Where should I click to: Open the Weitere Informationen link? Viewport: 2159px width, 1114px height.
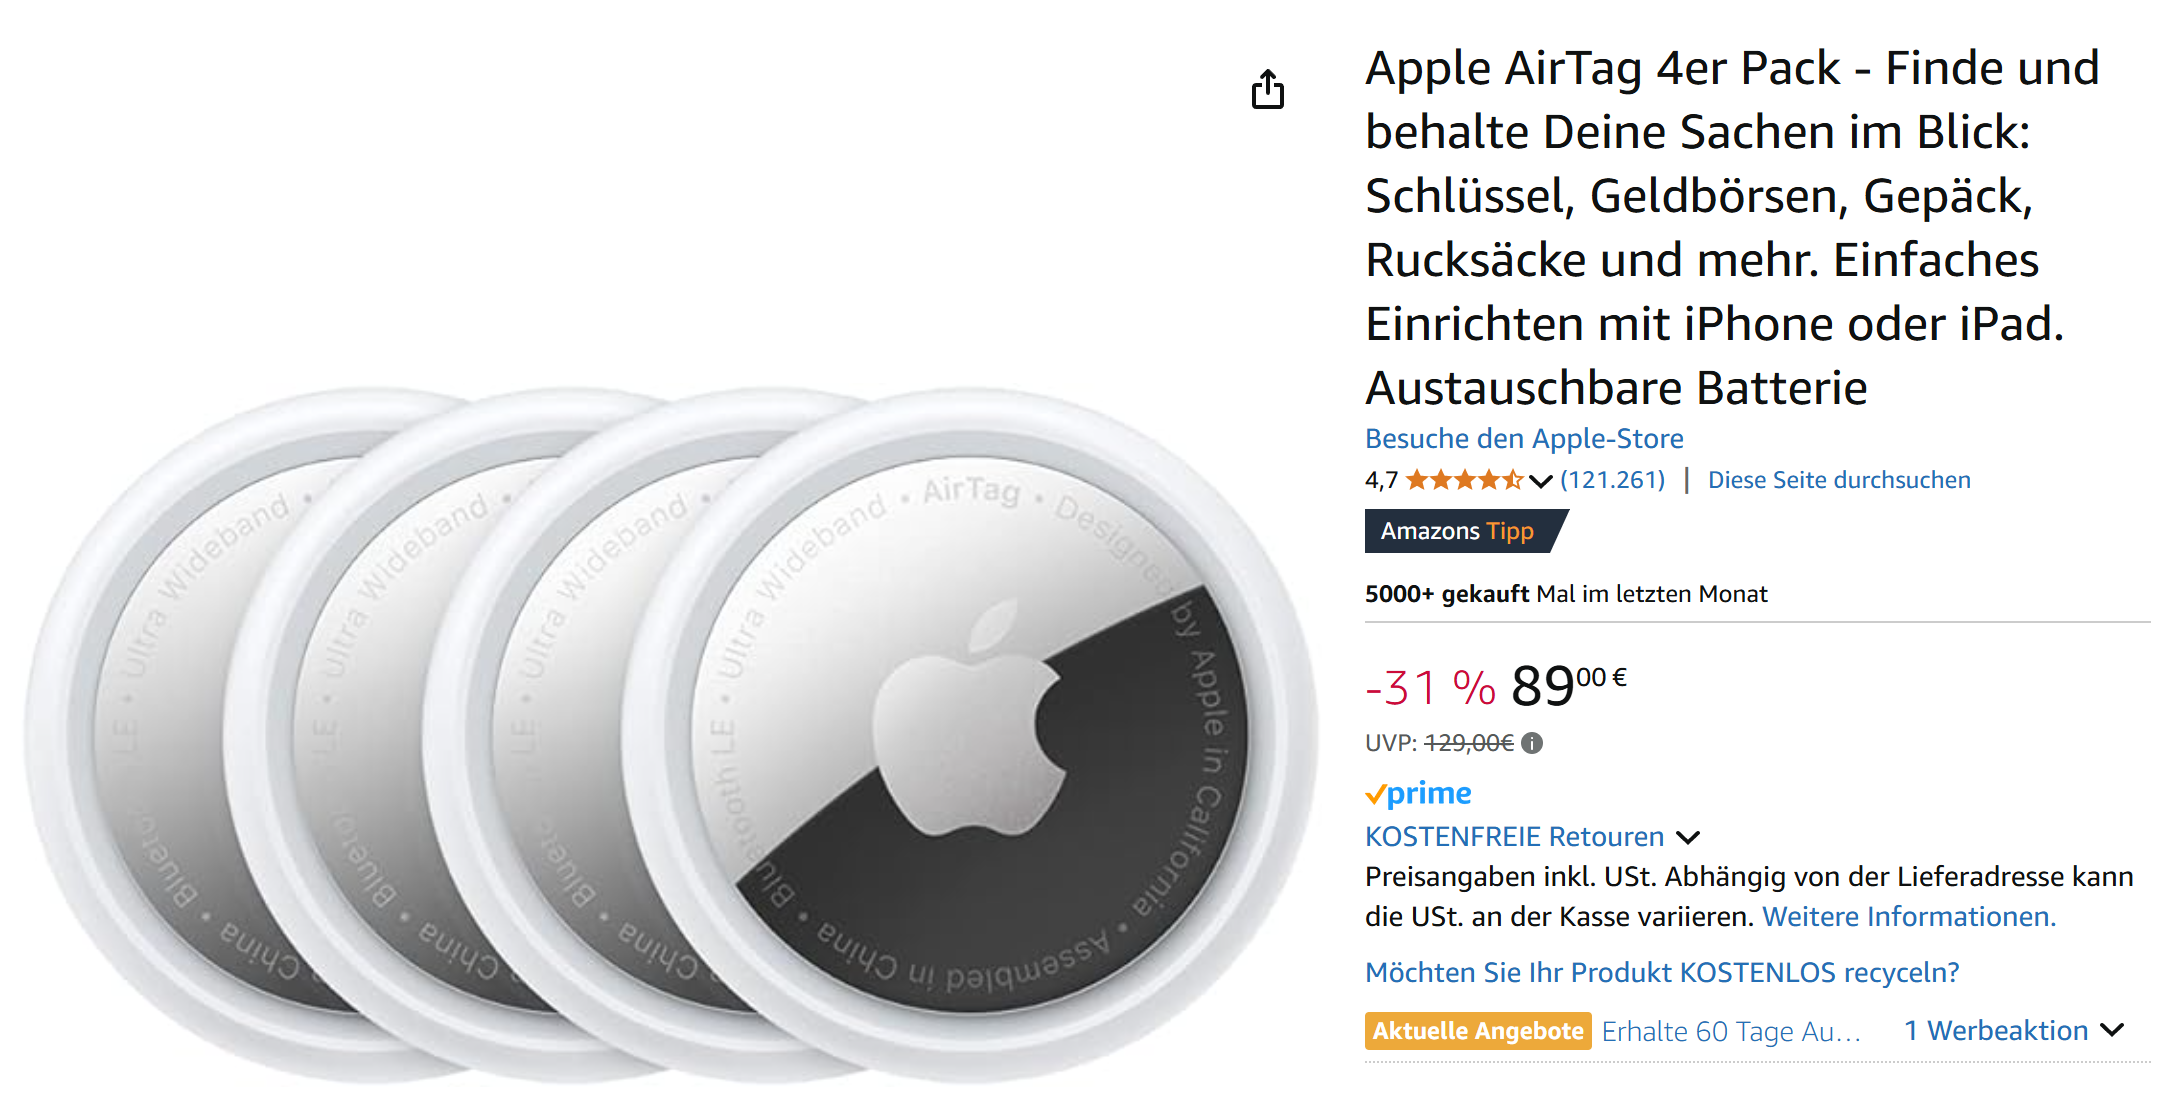(1908, 916)
